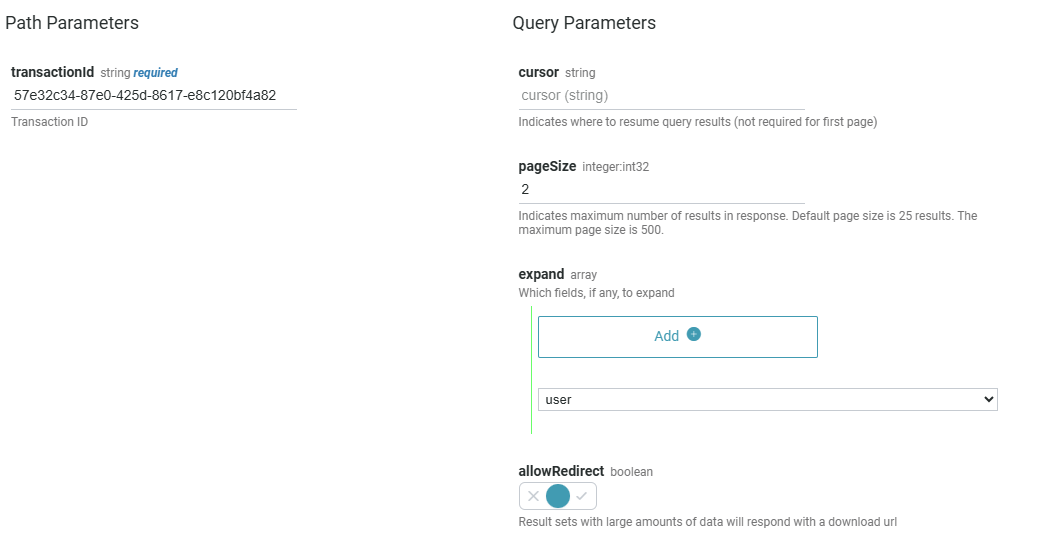Focus the cursor string input field
The height and width of the screenshot is (544, 1039).
(x=661, y=96)
